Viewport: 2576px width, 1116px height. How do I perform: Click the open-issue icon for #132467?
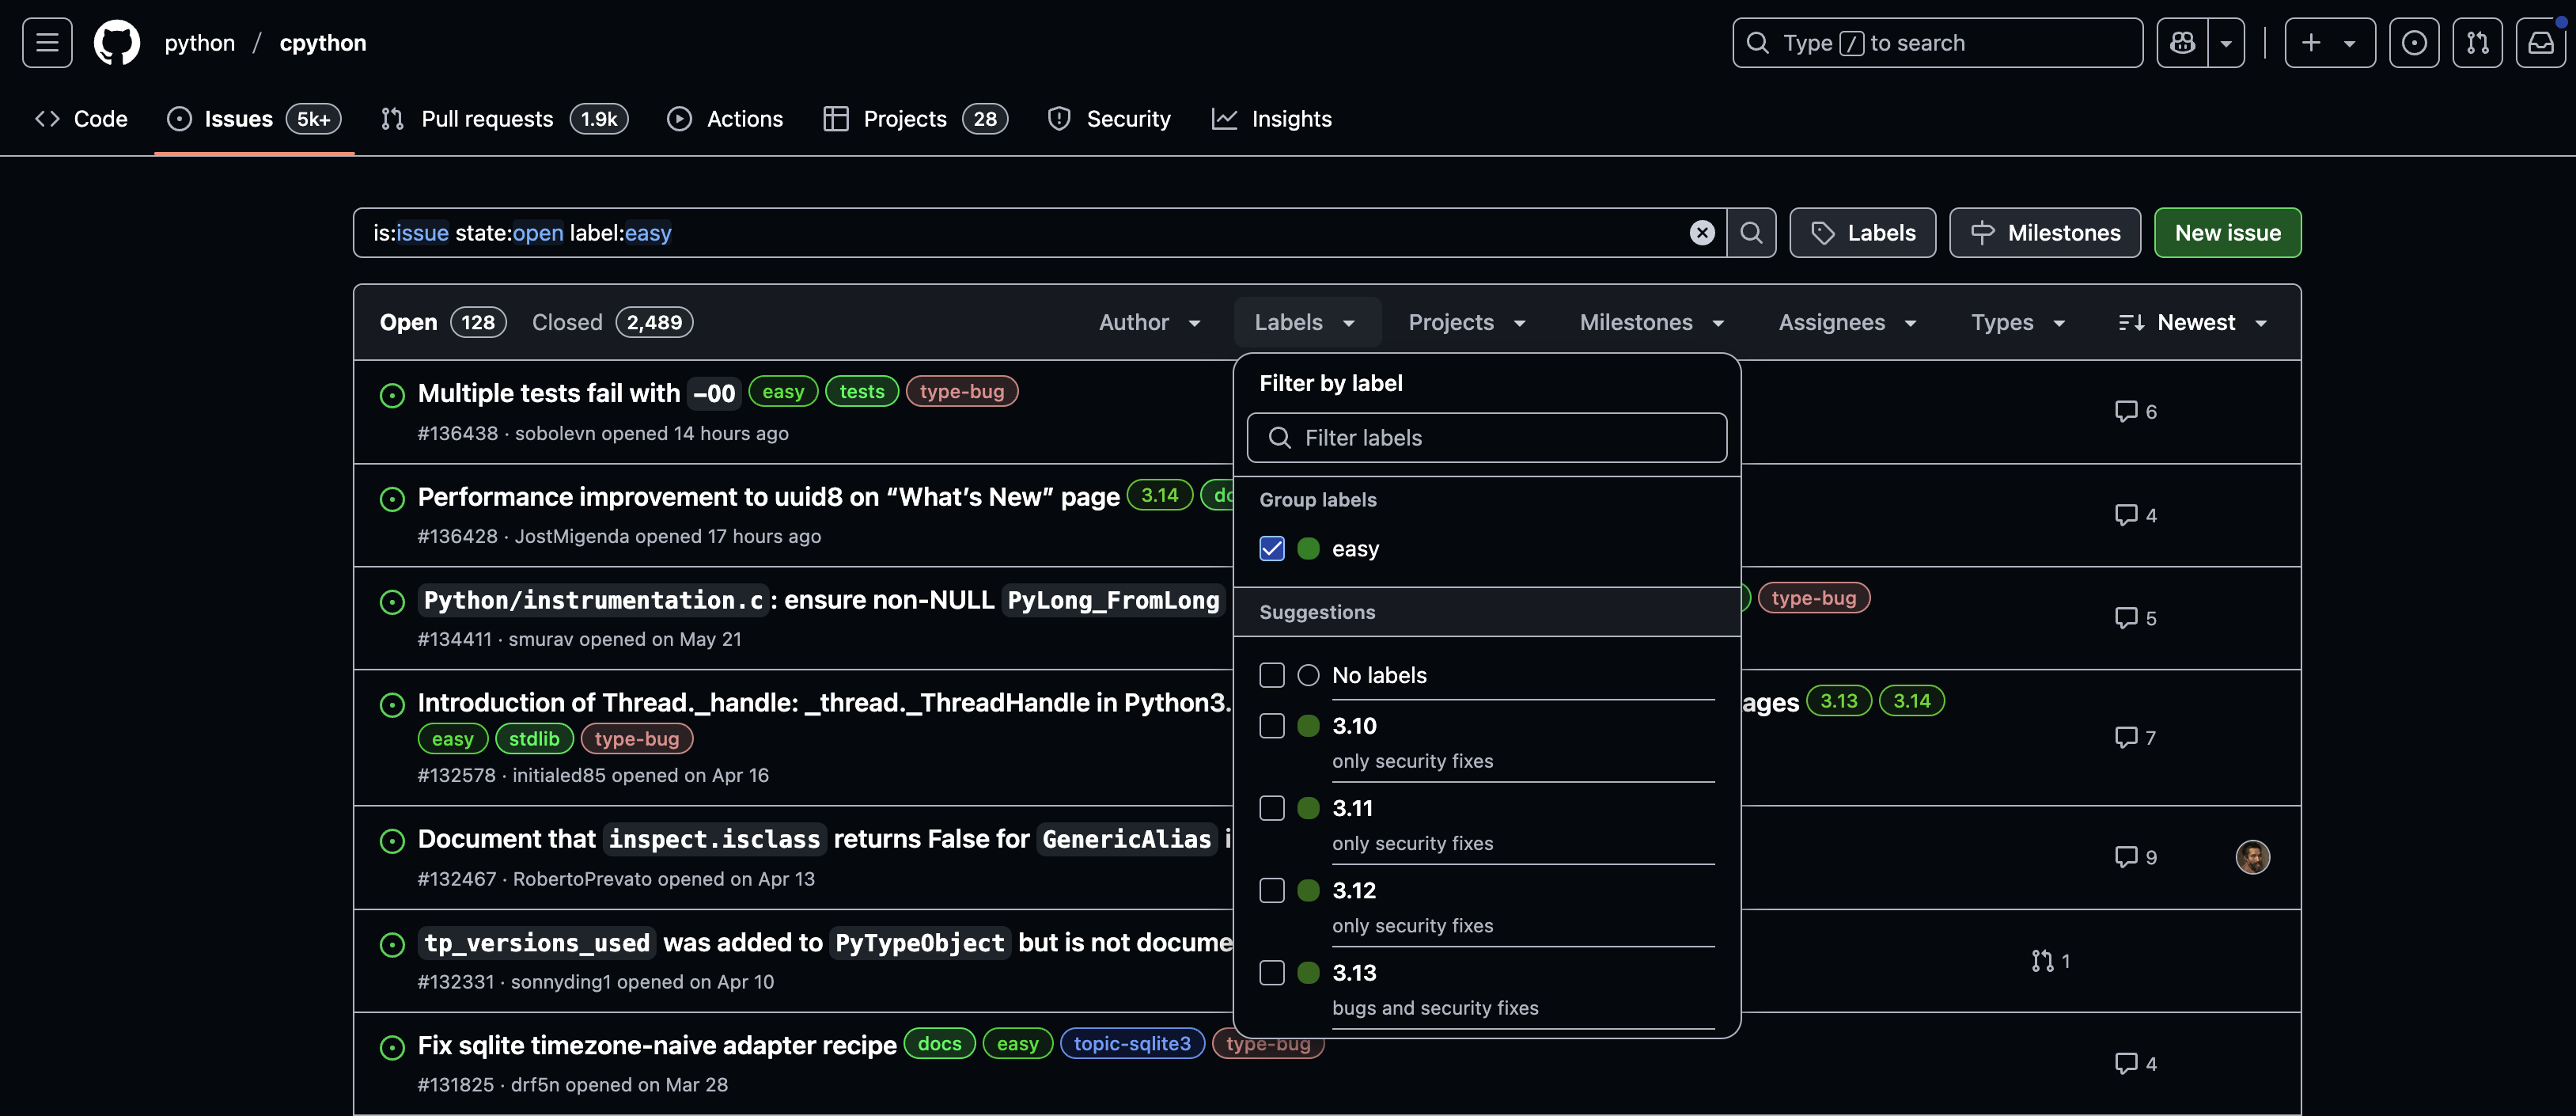pyautogui.click(x=392, y=841)
